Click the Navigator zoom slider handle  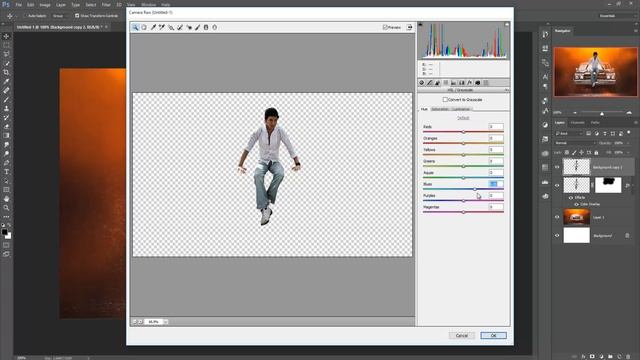tap(602, 113)
